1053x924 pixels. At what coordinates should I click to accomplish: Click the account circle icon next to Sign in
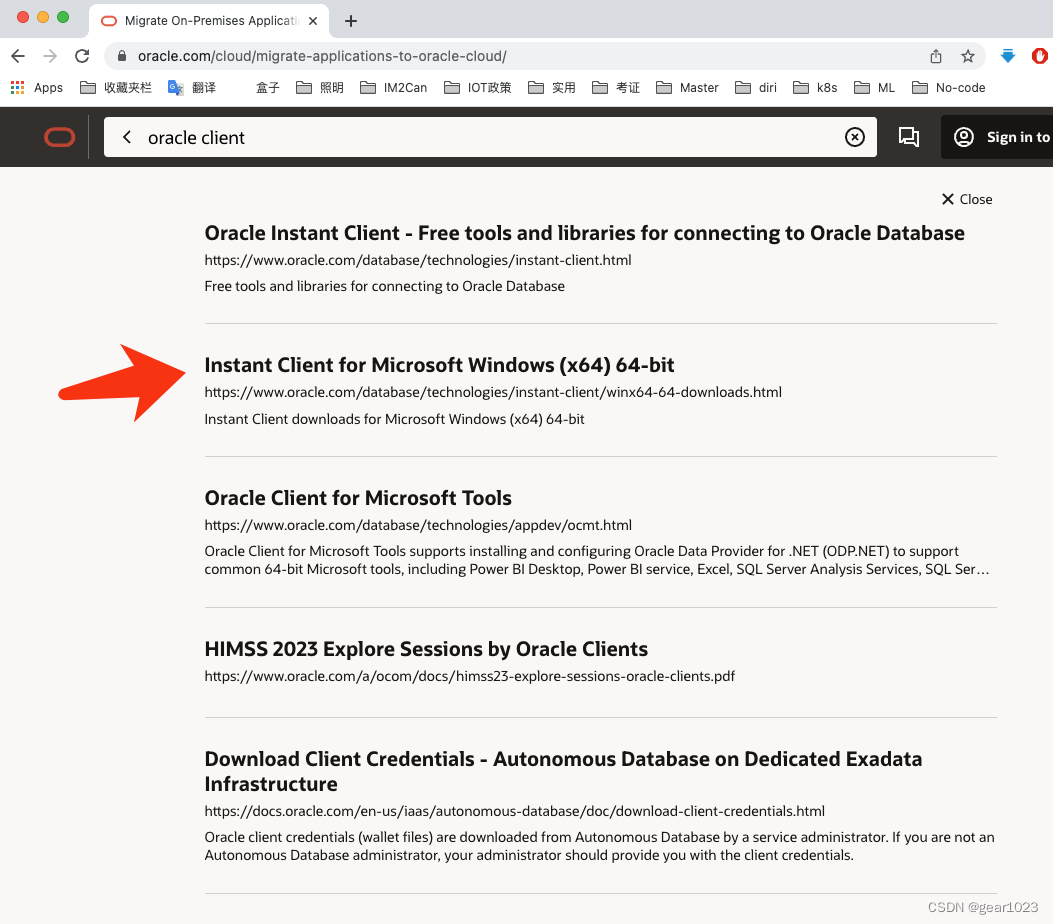pyautogui.click(x=963, y=137)
